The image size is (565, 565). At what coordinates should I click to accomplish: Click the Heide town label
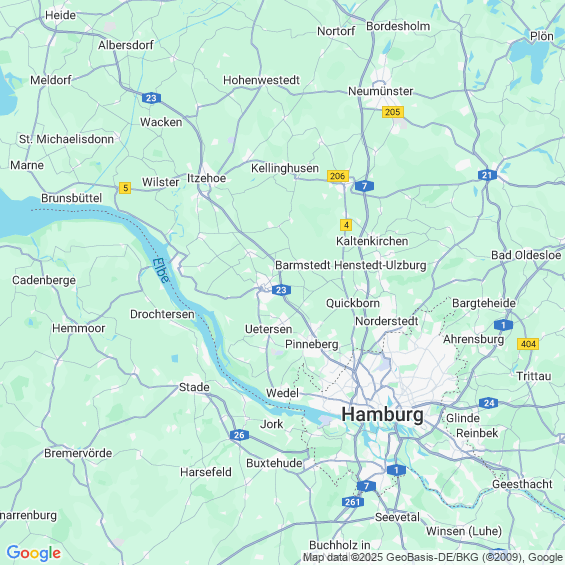tap(61, 15)
